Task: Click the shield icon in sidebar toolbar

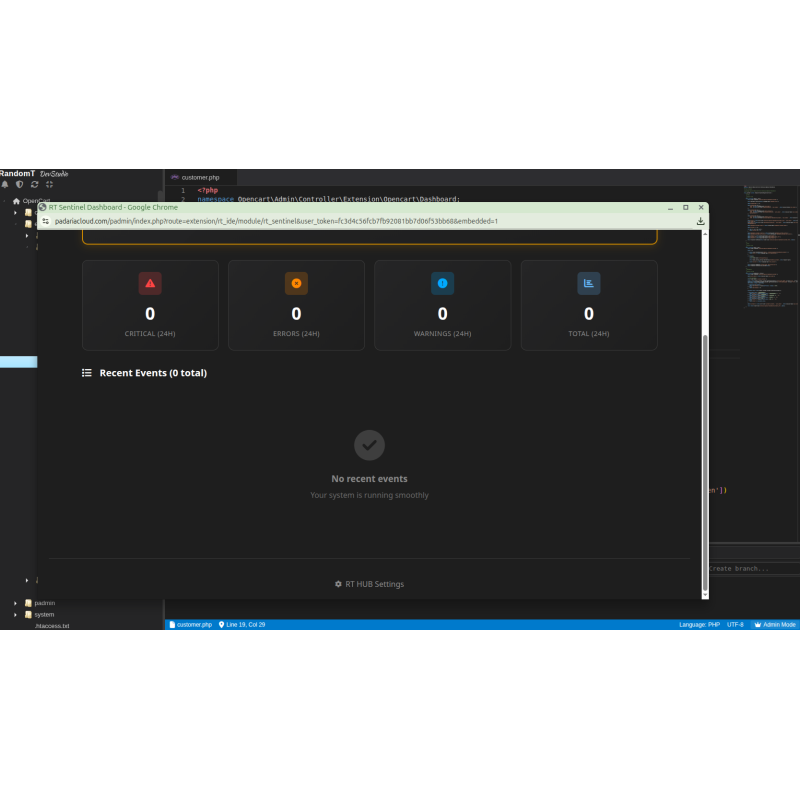Action: click(19, 184)
